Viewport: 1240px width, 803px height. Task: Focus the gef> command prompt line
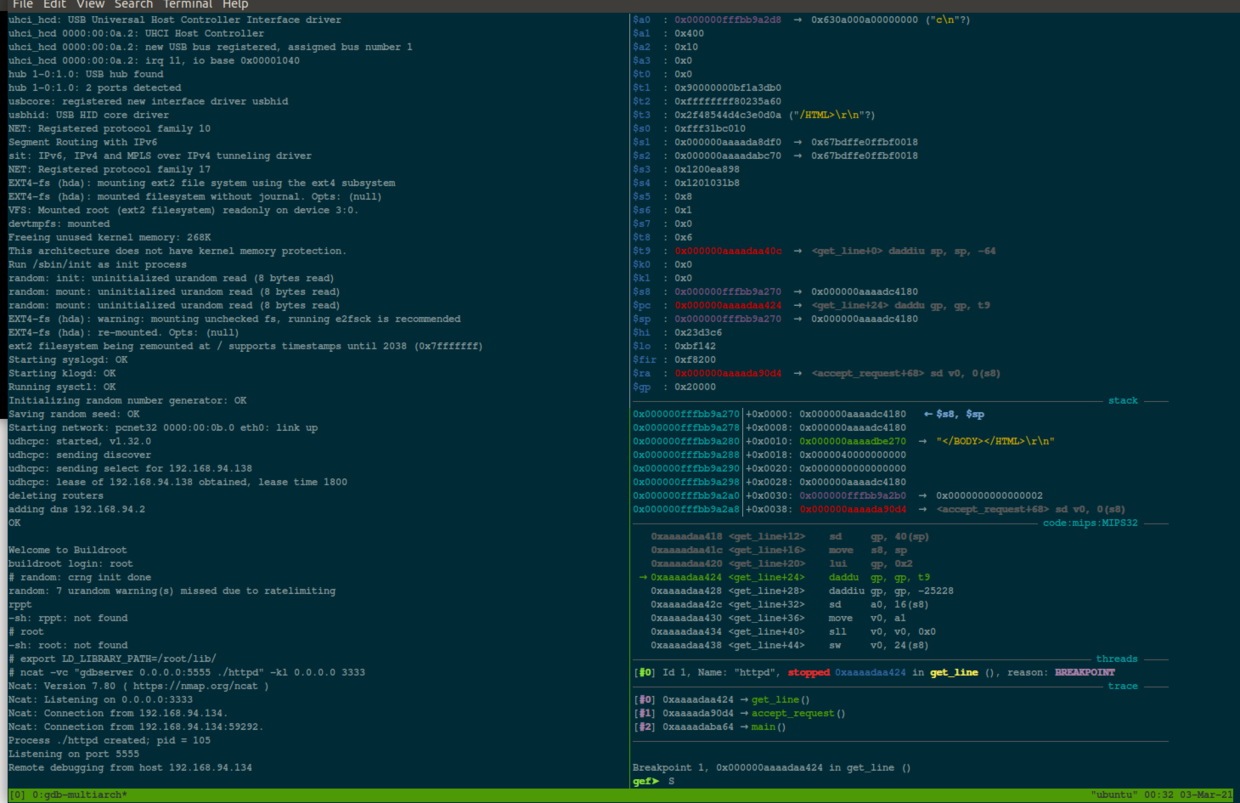[x=654, y=781]
